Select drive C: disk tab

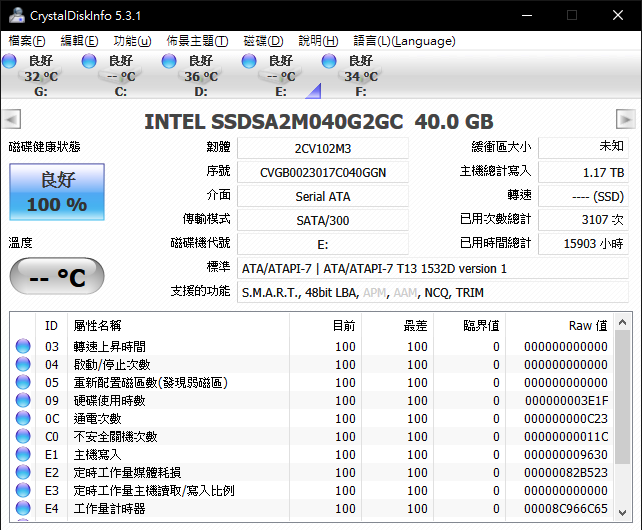(x=121, y=76)
